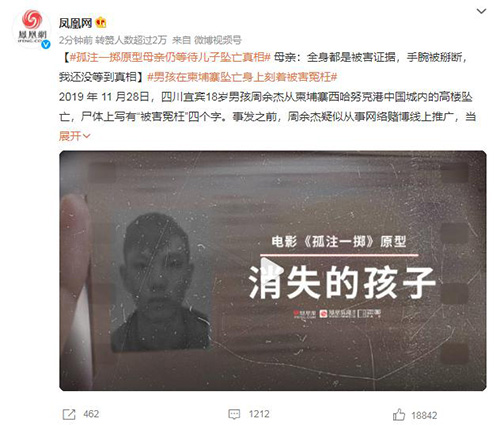Screen dimensions: 500x426
Task: Click the 微博视频号 source link
Action: 218,40
